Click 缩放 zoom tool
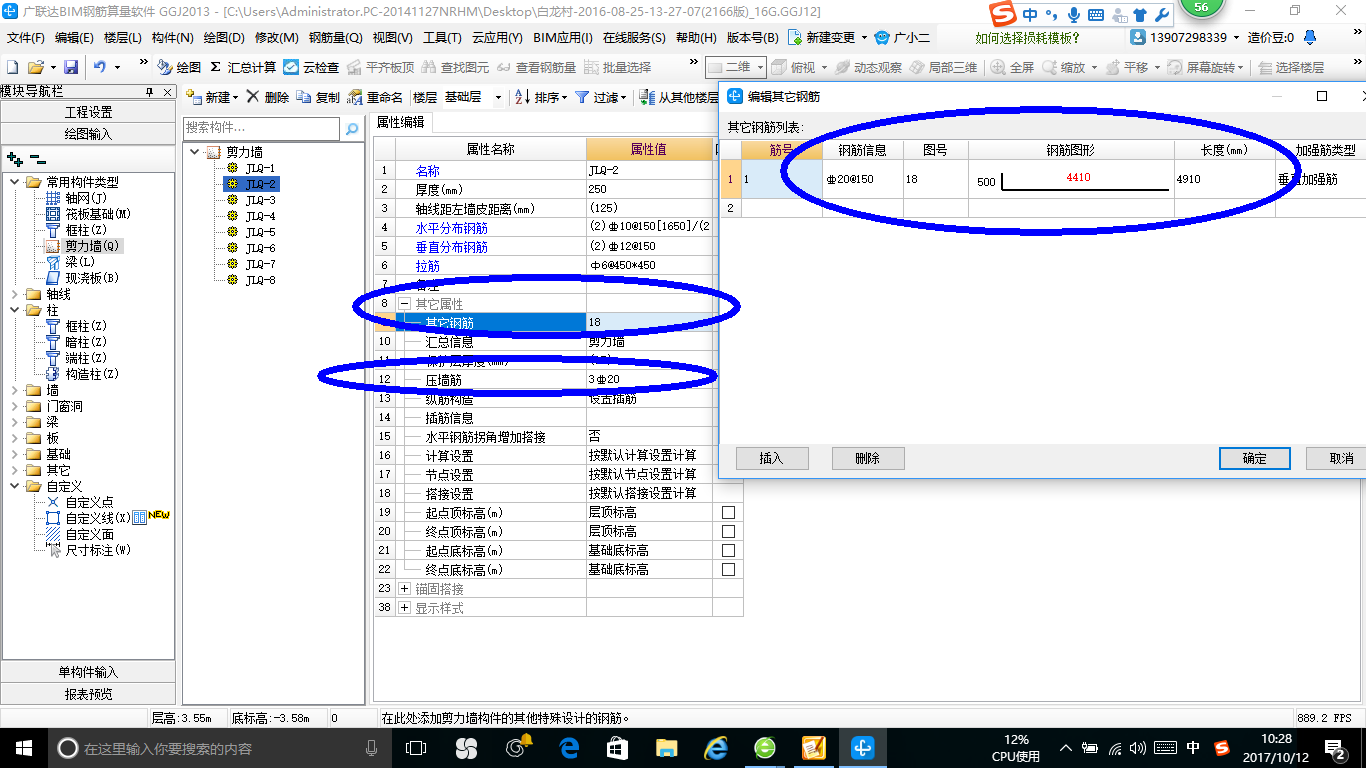 (x=1070, y=67)
